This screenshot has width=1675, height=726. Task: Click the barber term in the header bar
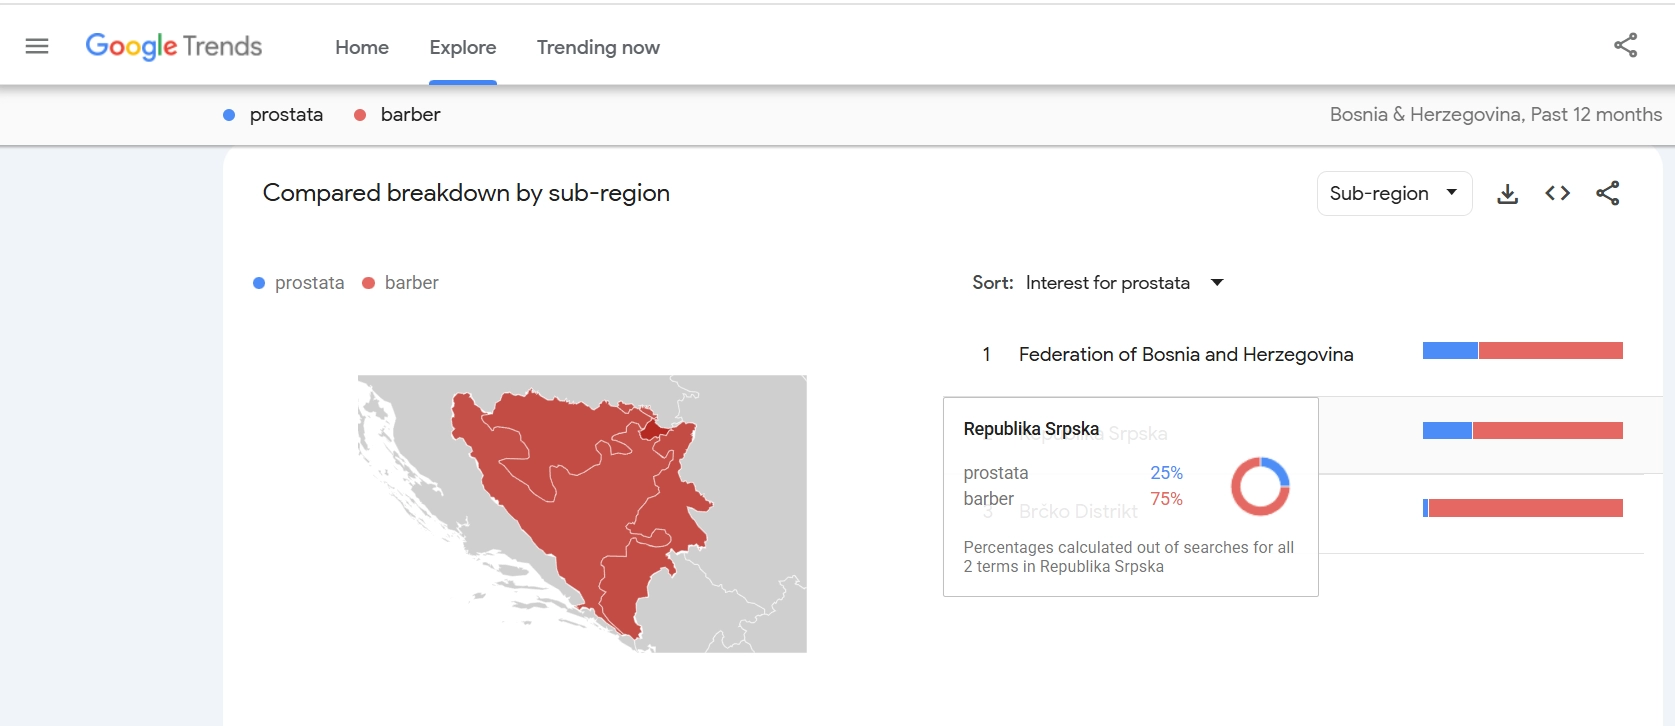tap(410, 115)
